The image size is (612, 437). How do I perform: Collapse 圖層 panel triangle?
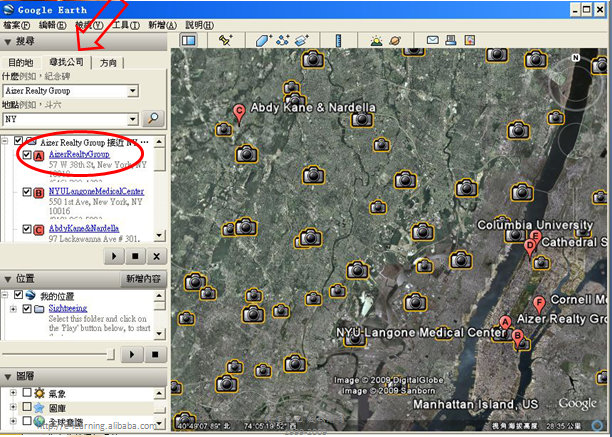tap(7, 377)
